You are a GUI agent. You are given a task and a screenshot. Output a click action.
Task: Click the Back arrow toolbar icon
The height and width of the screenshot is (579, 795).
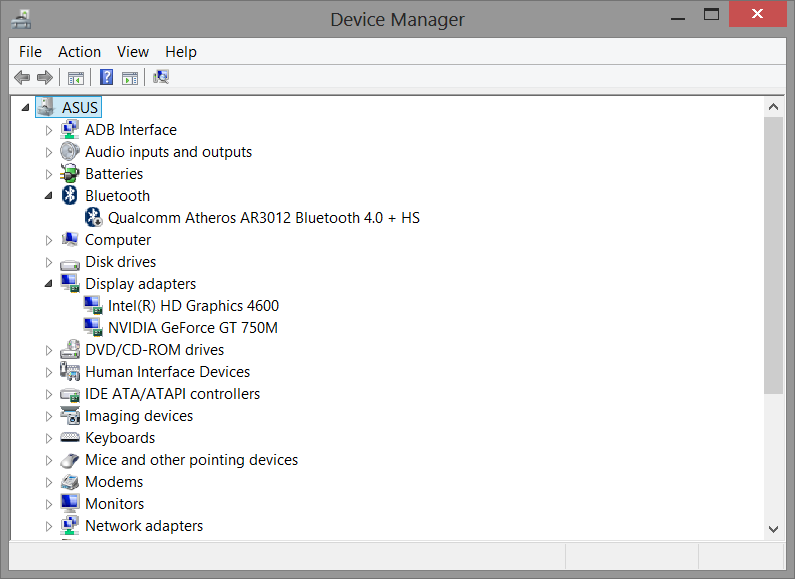(22, 78)
